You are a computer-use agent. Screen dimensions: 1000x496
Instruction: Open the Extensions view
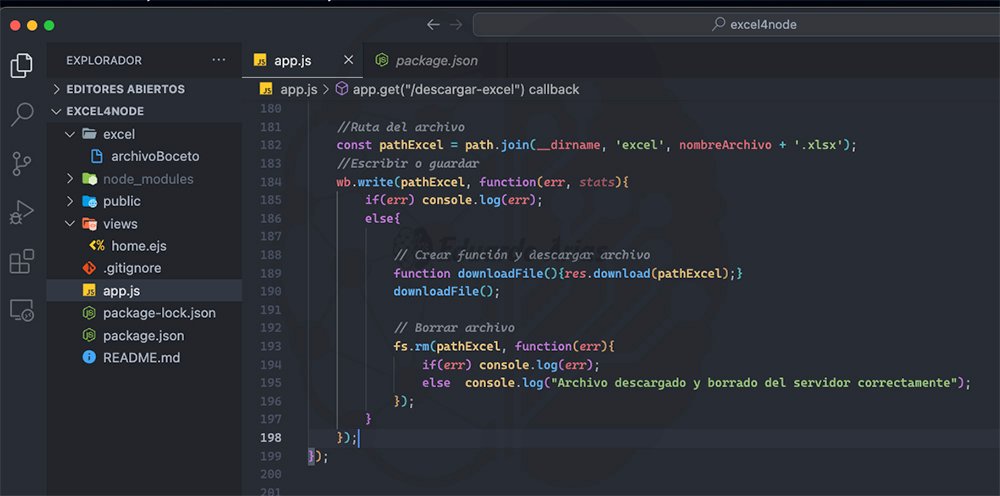tap(22, 261)
